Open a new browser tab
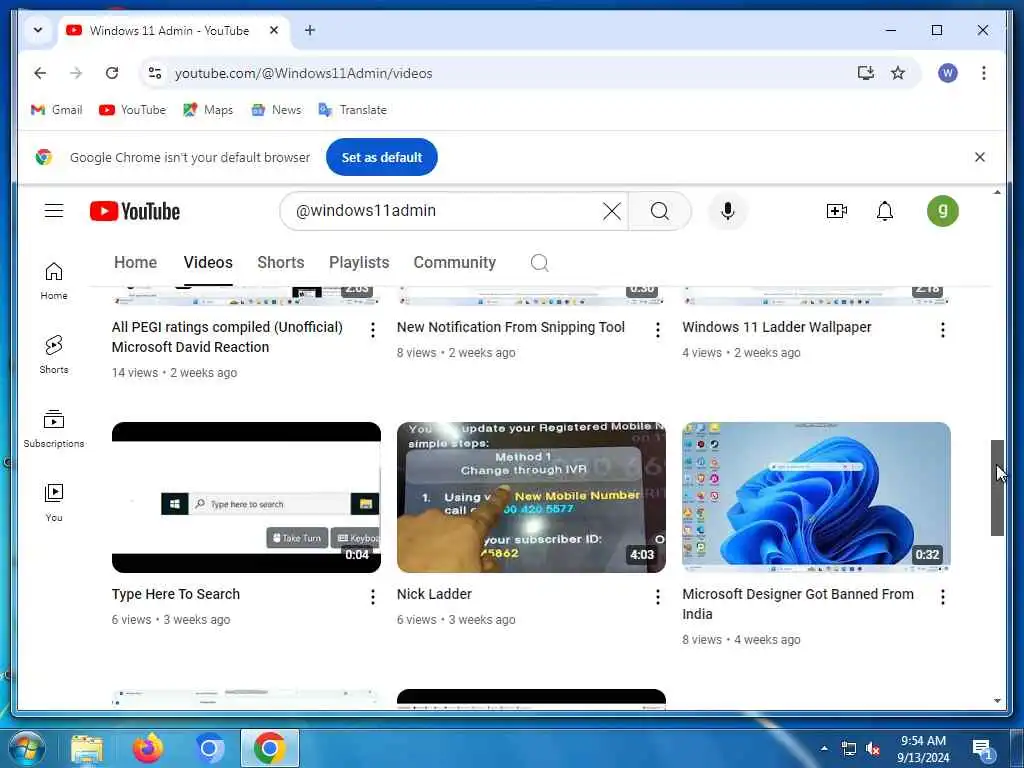Screen dimensions: 1024x768 (310, 30)
